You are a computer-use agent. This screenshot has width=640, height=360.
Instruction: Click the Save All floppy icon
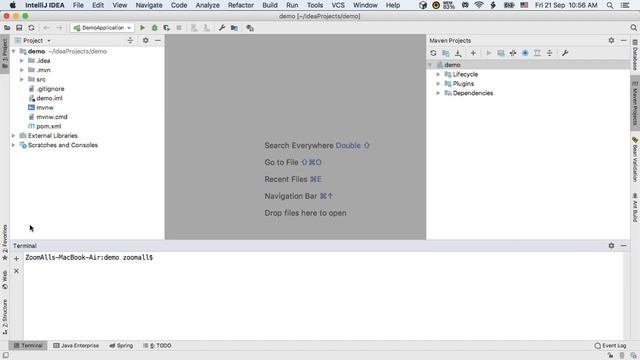[19, 28]
